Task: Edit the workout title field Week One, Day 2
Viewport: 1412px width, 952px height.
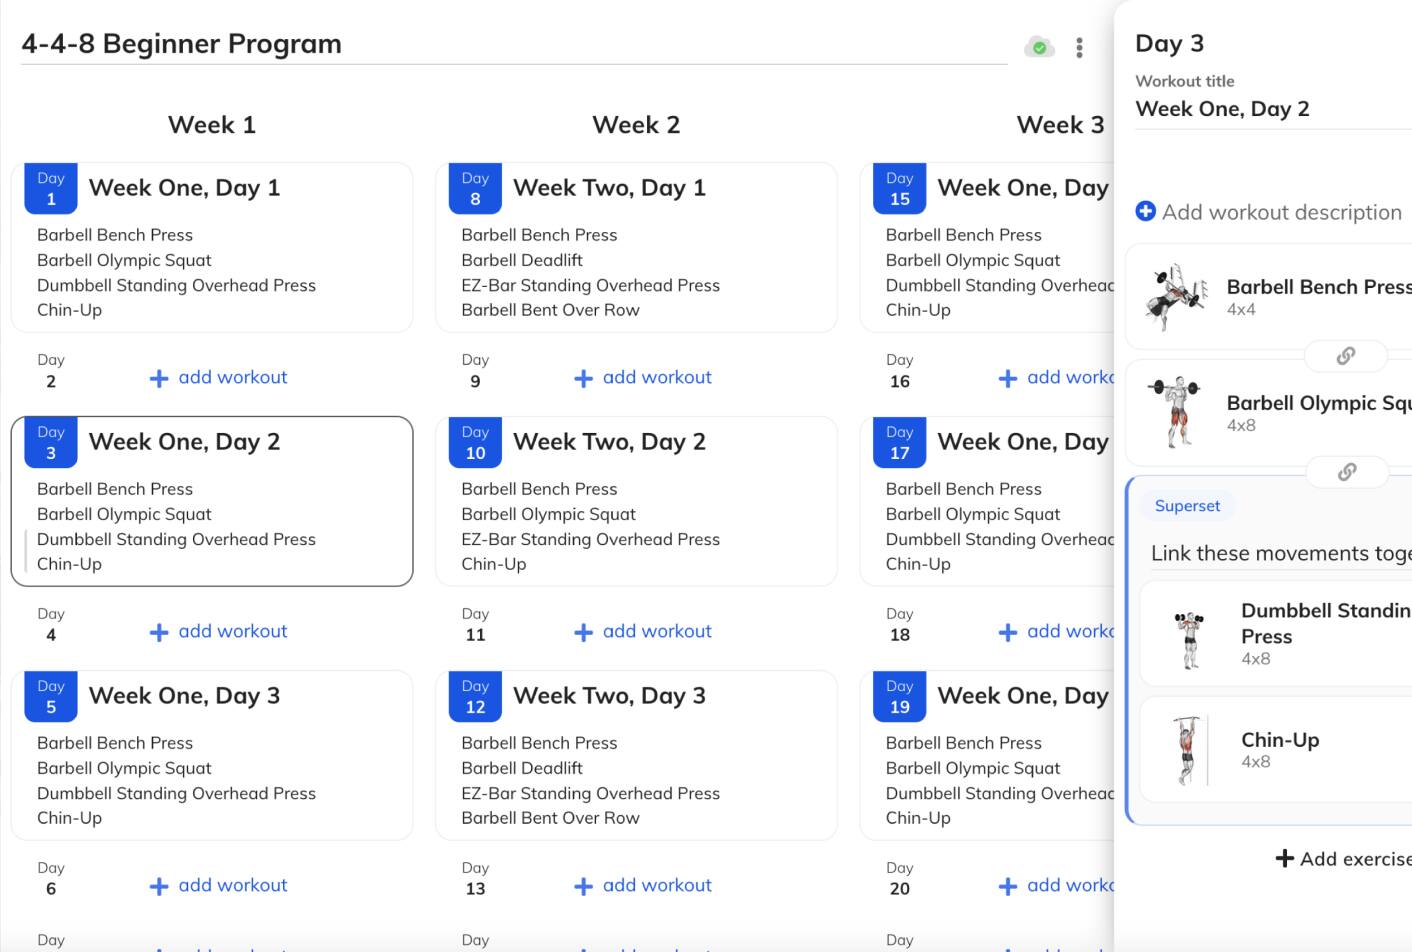Action: coord(1273,109)
